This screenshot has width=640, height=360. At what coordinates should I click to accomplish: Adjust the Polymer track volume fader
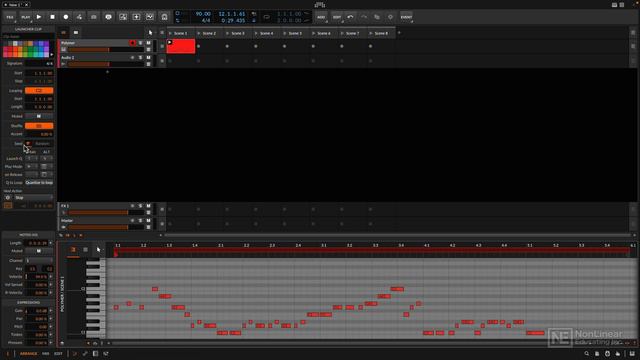(x=106, y=49)
